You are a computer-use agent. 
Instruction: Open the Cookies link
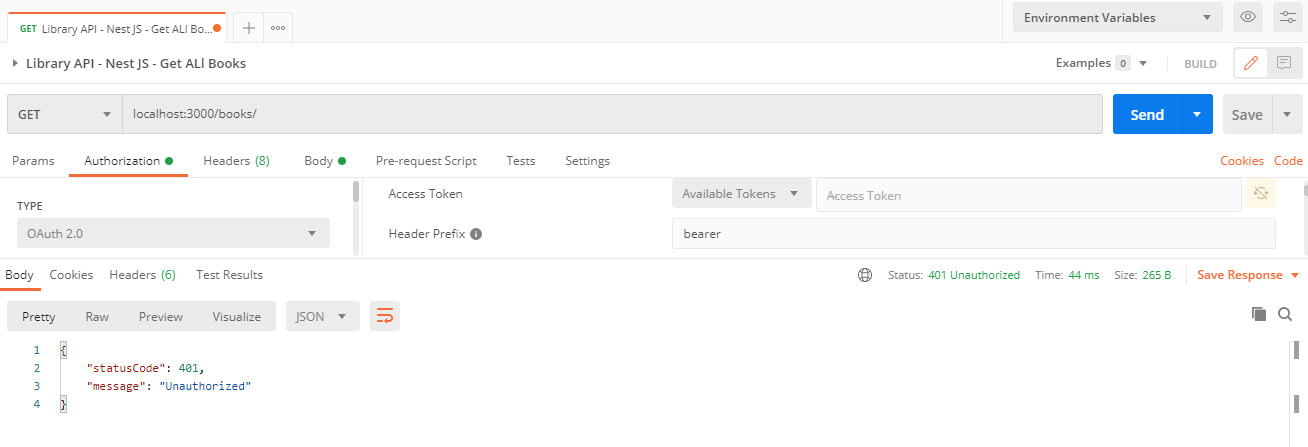[1242, 161]
